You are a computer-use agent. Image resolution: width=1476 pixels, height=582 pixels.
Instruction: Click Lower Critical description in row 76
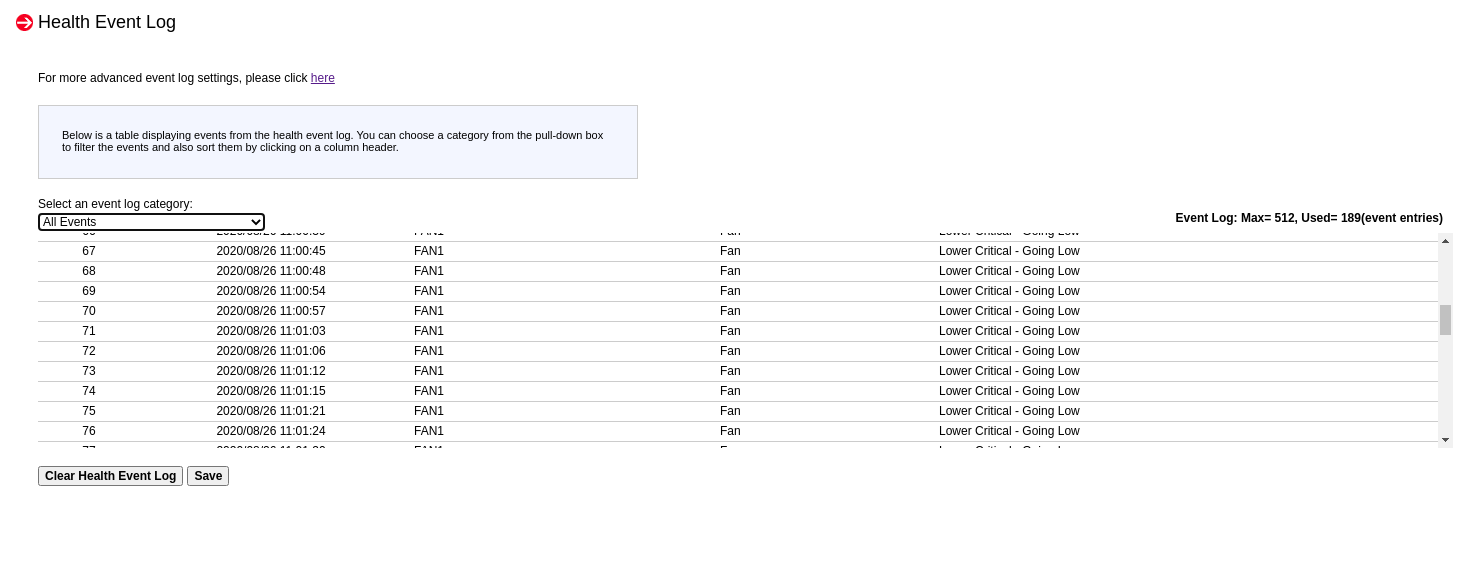(1009, 431)
